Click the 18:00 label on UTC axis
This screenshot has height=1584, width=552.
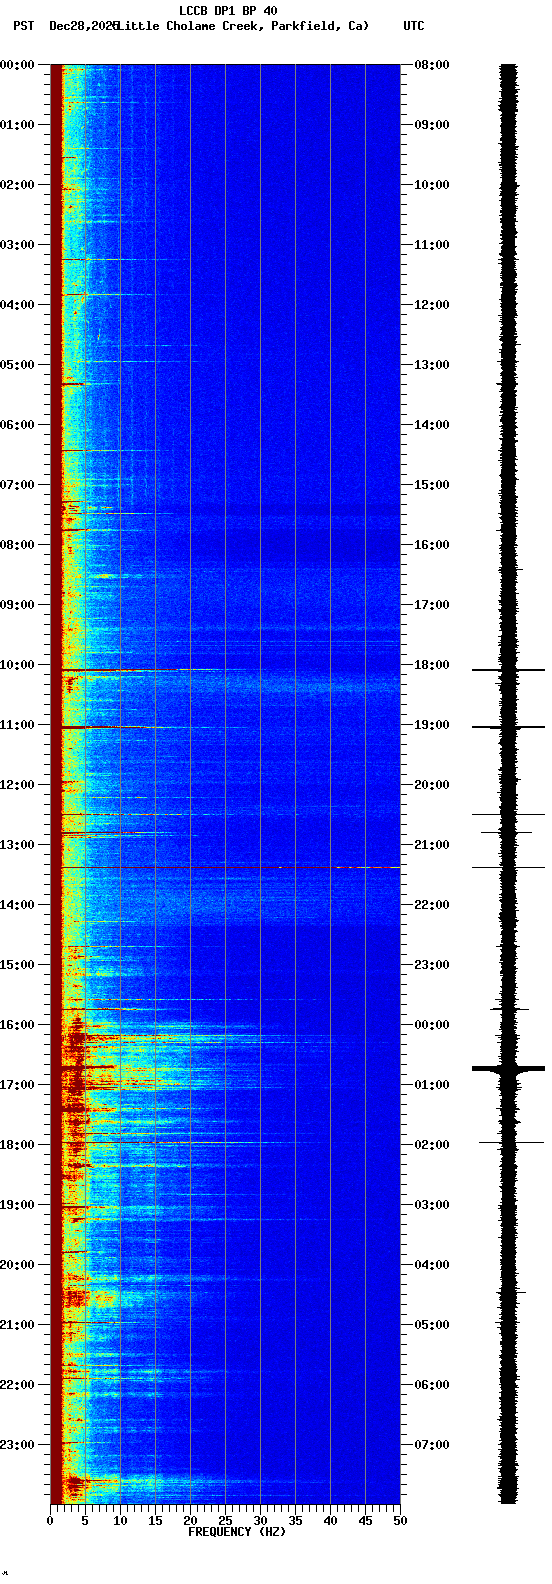[432, 665]
